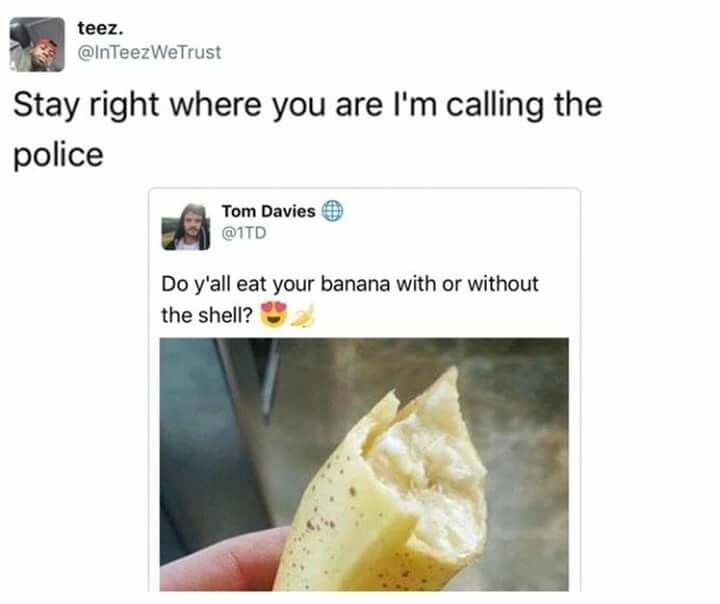Click the globe icon beside Tom Davies
This screenshot has height=604, width=720.
[x=332, y=211]
